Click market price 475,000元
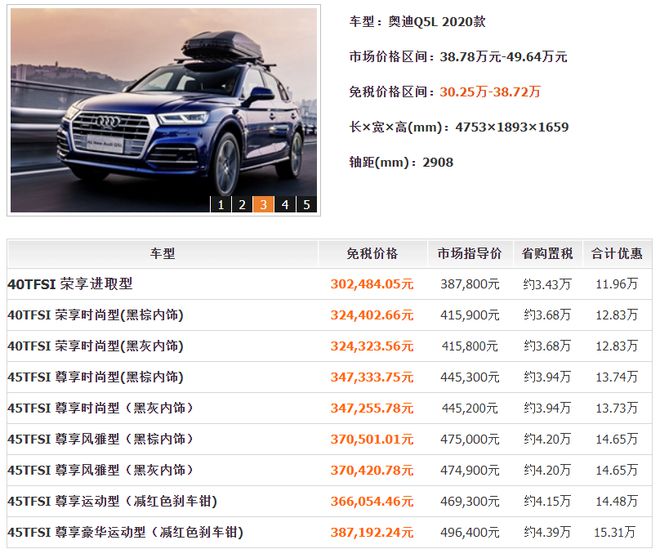The image size is (660, 558). pyautogui.click(x=470, y=439)
